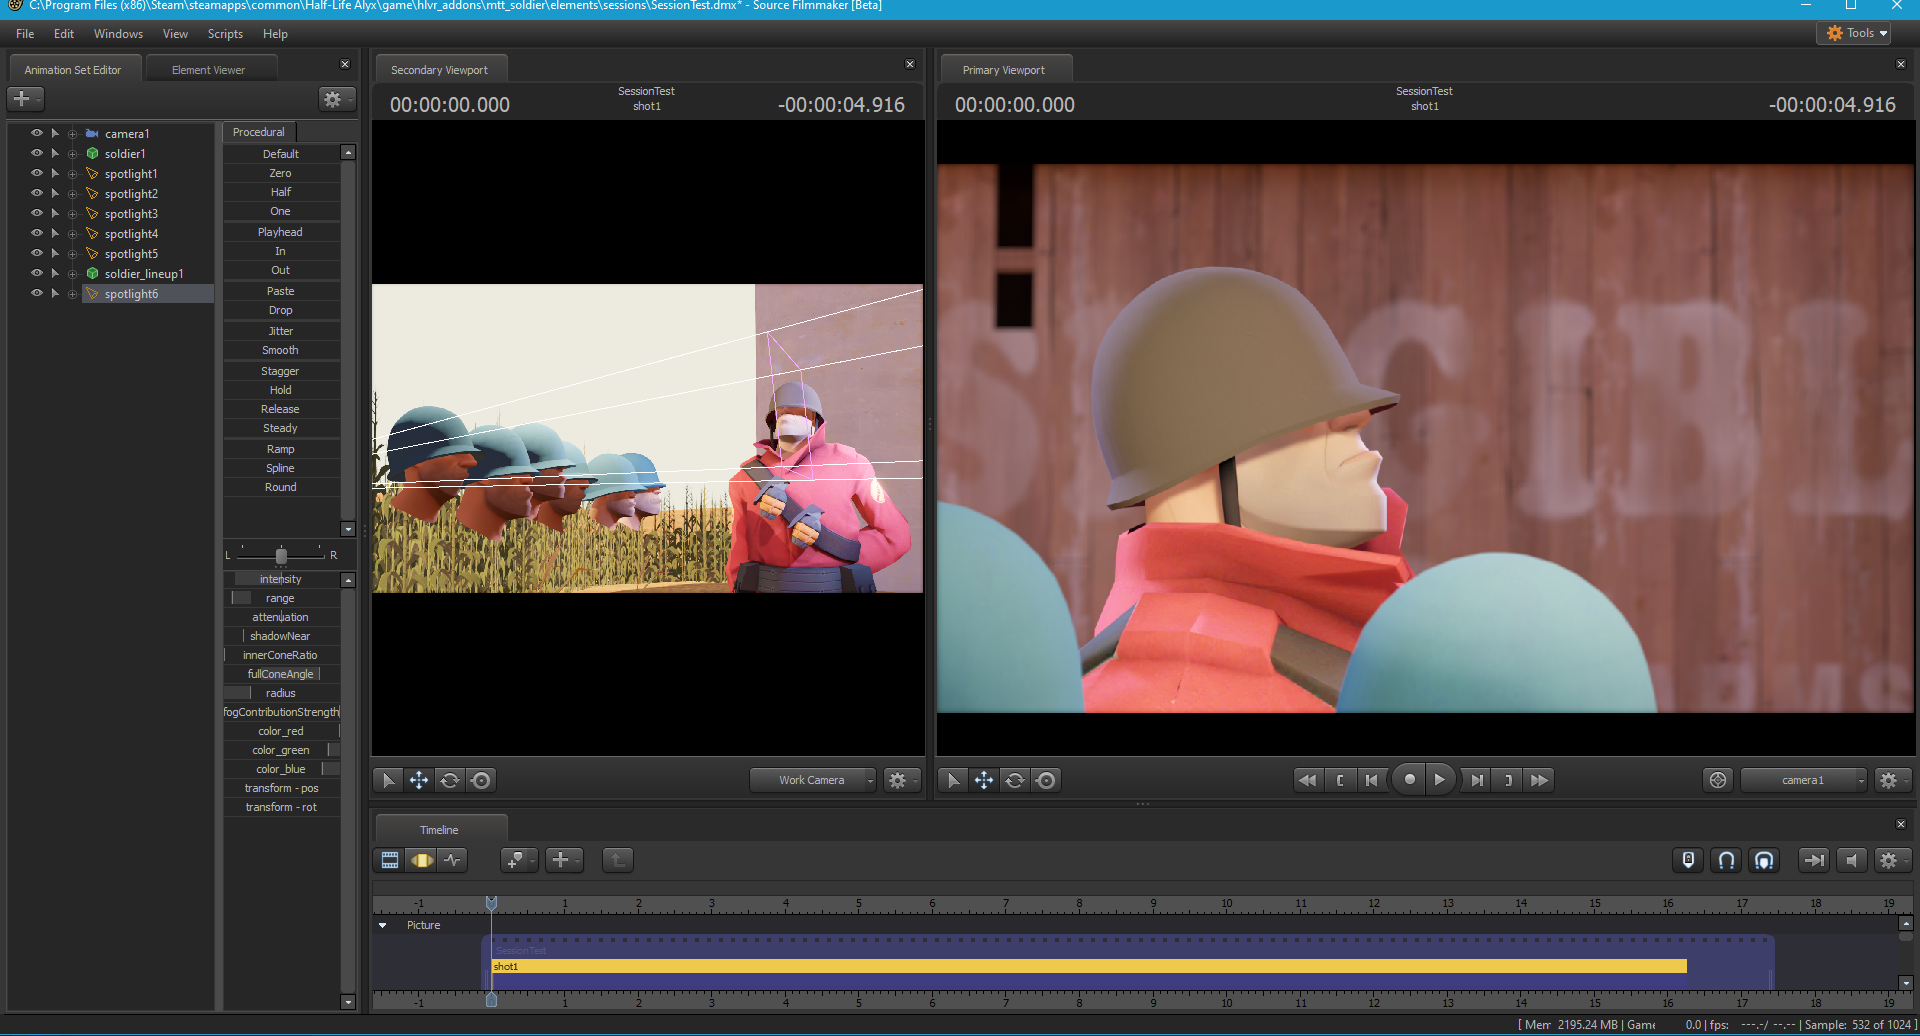Toggle visibility of spotlight1

pyautogui.click(x=37, y=173)
